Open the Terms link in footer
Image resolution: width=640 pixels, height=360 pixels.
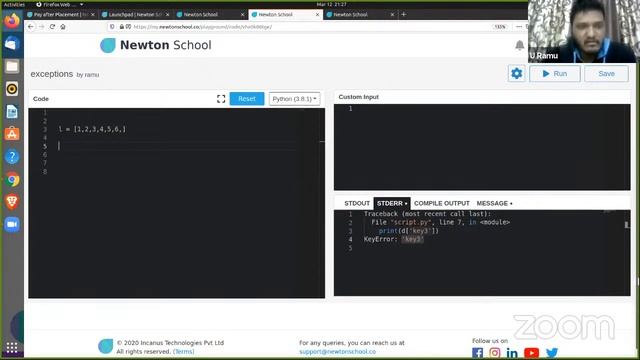pyautogui.click(x=184, y=351)
